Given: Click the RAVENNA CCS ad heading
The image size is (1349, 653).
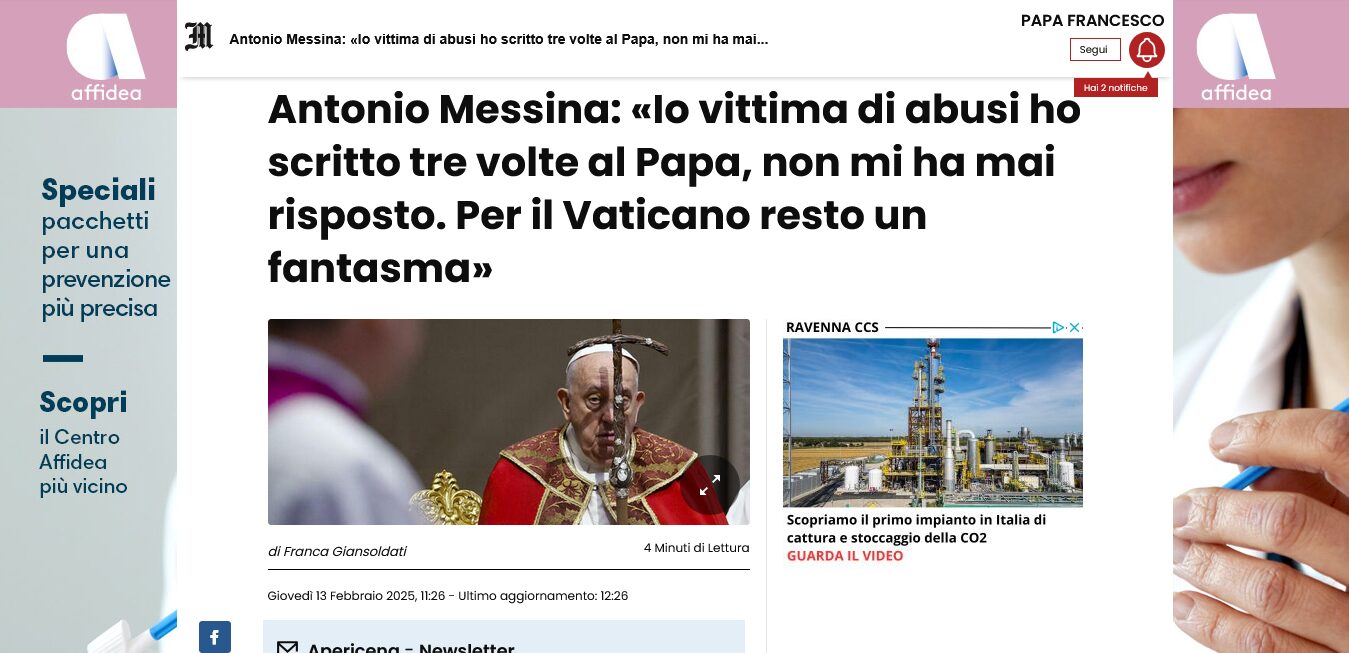Looking at the screenshot, I should click(x=832, y=327).
